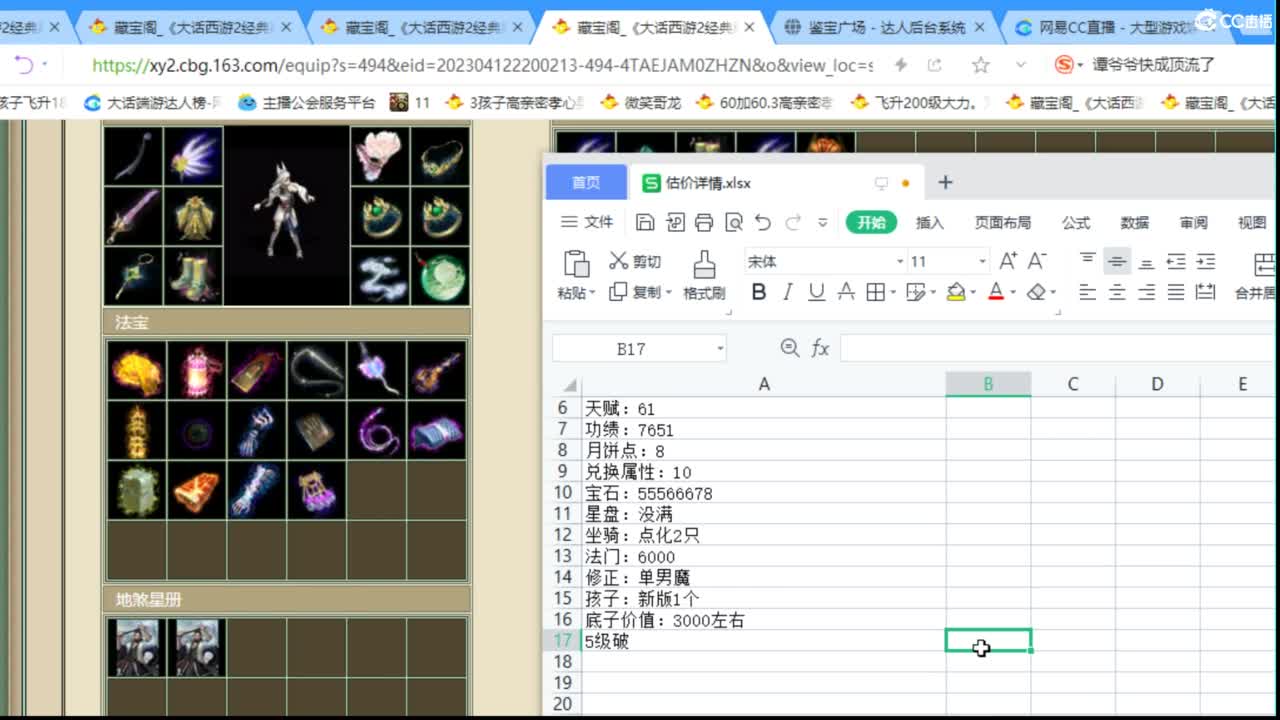Click the browser address bar URL
This screenshot has width=1280, height=720.
pos(482,65)
